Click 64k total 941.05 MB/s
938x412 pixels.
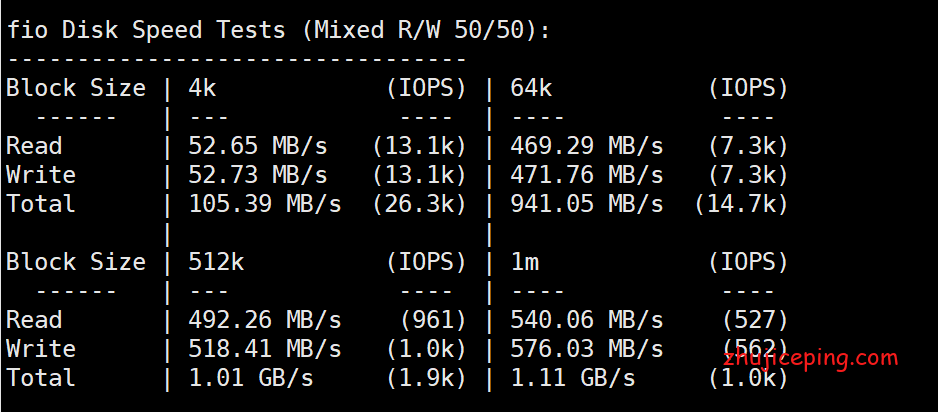587,205
